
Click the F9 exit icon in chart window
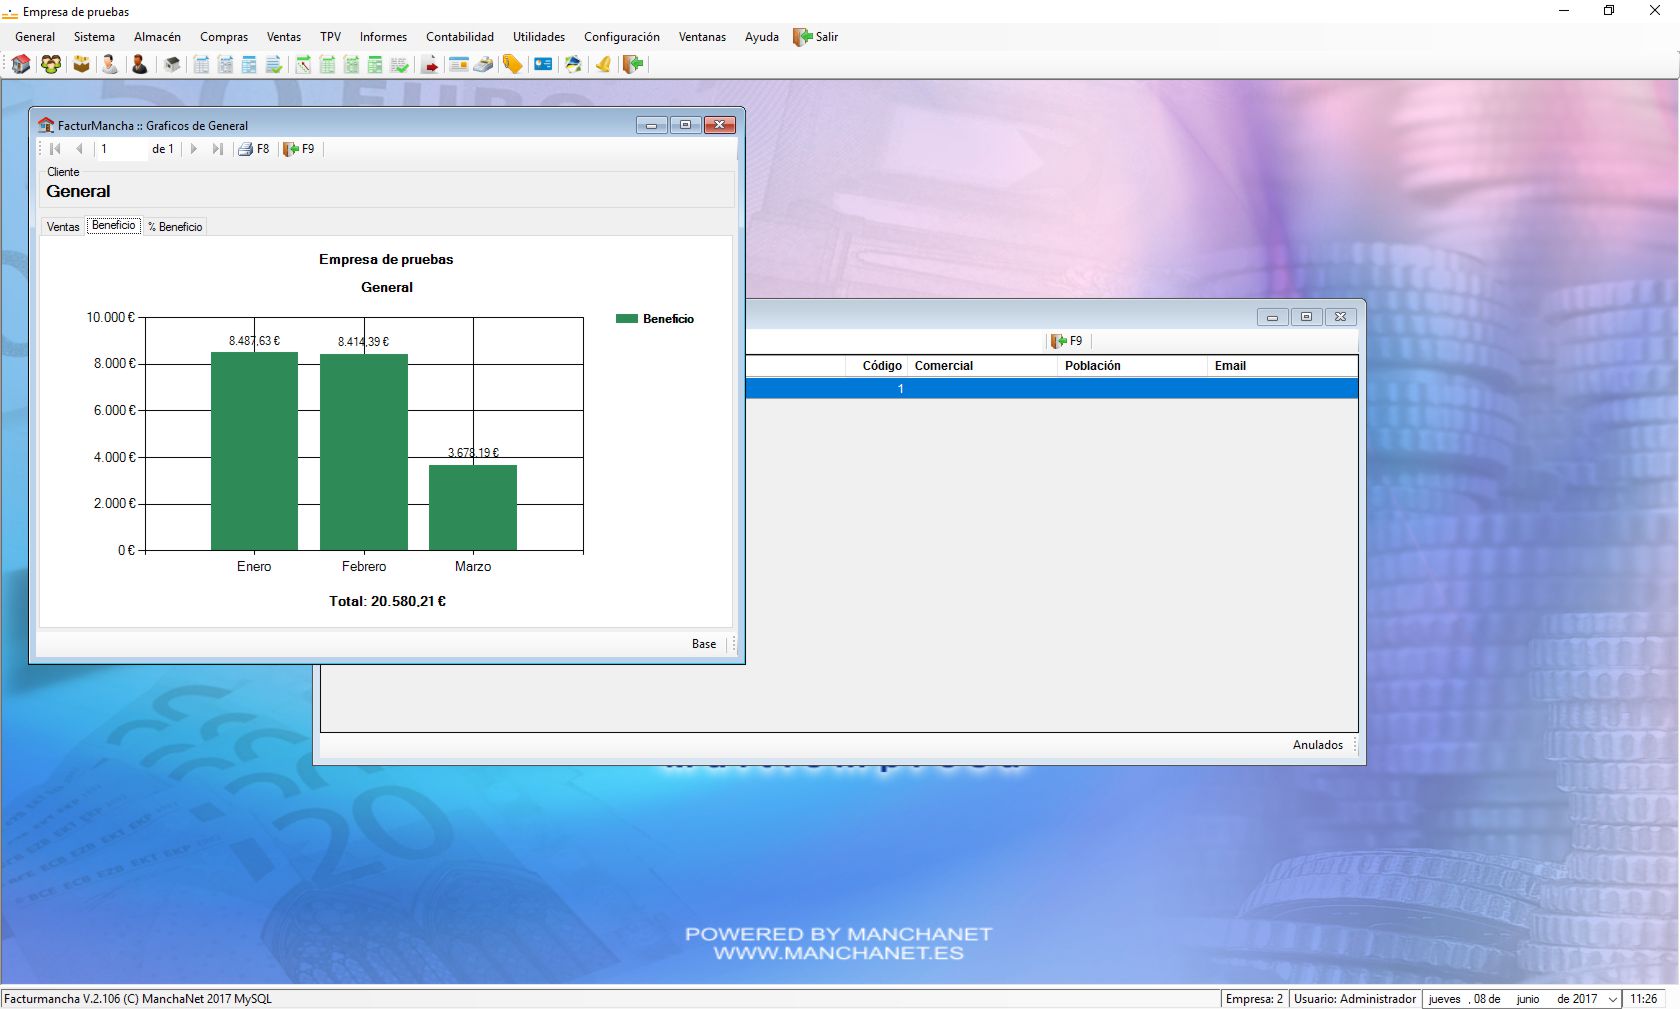tap(298, 149)
